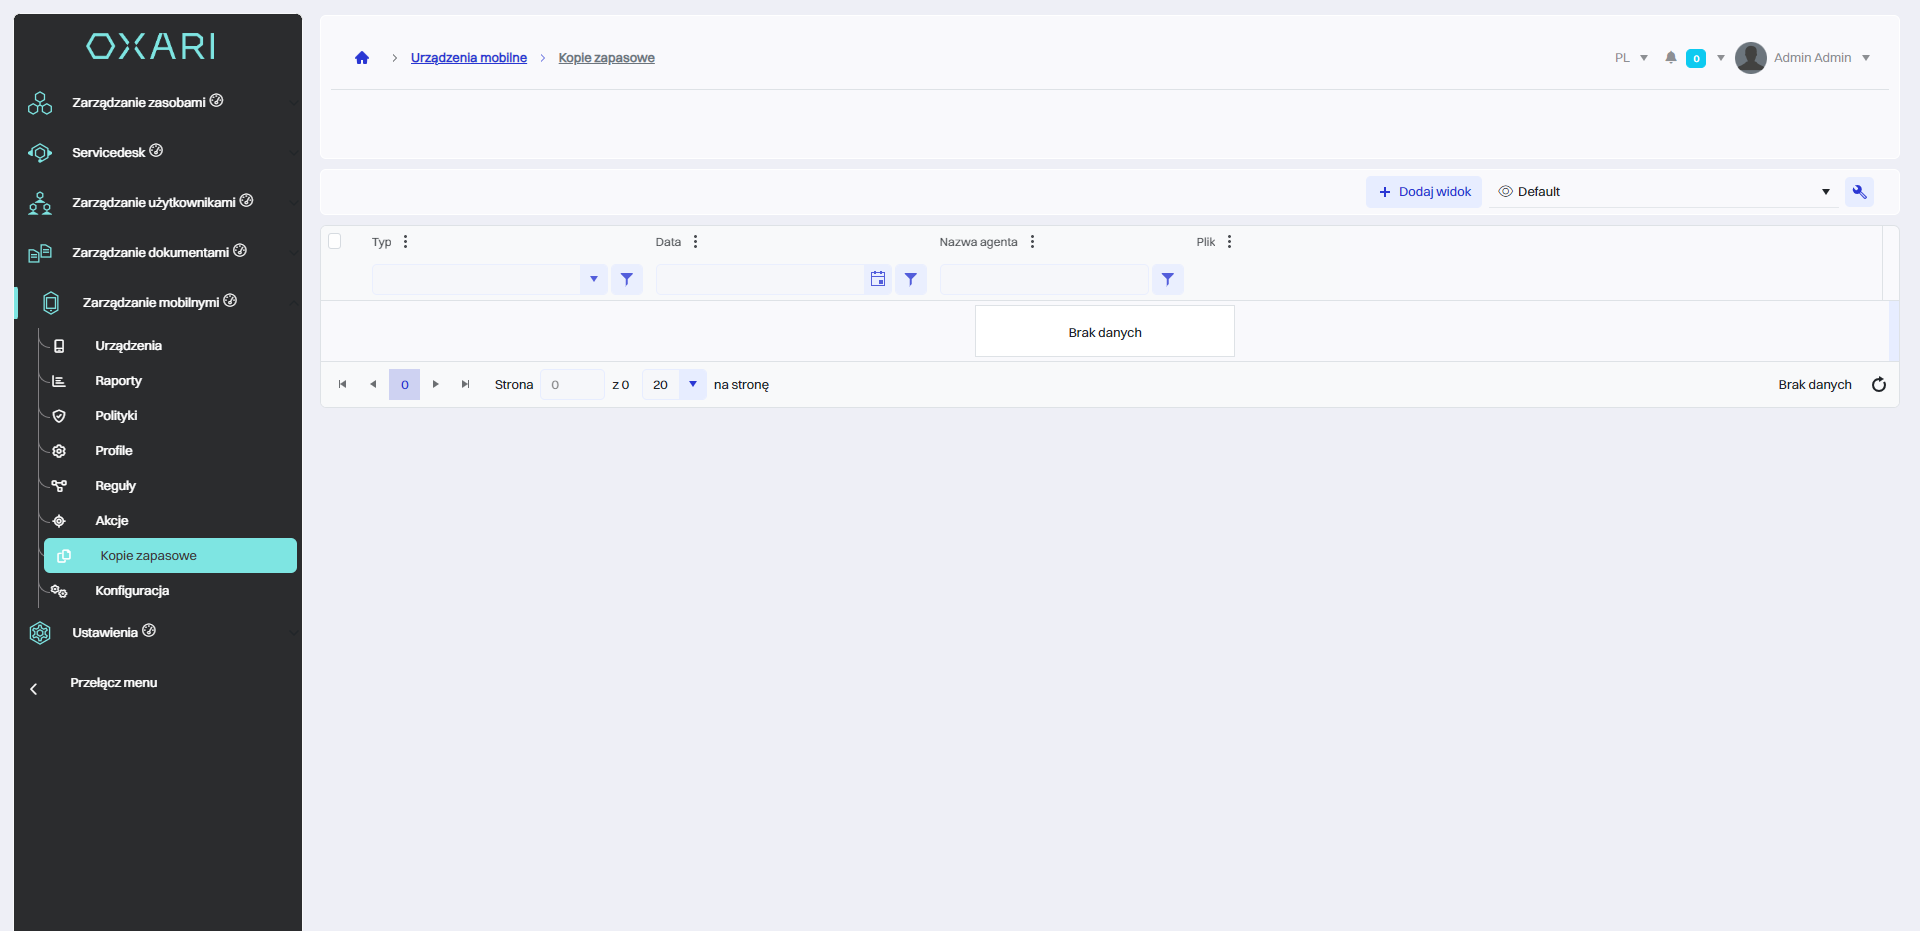Apply filter on the Typ column
The width and height of the screenshot is (1920, 931).
tap(626, 280)
